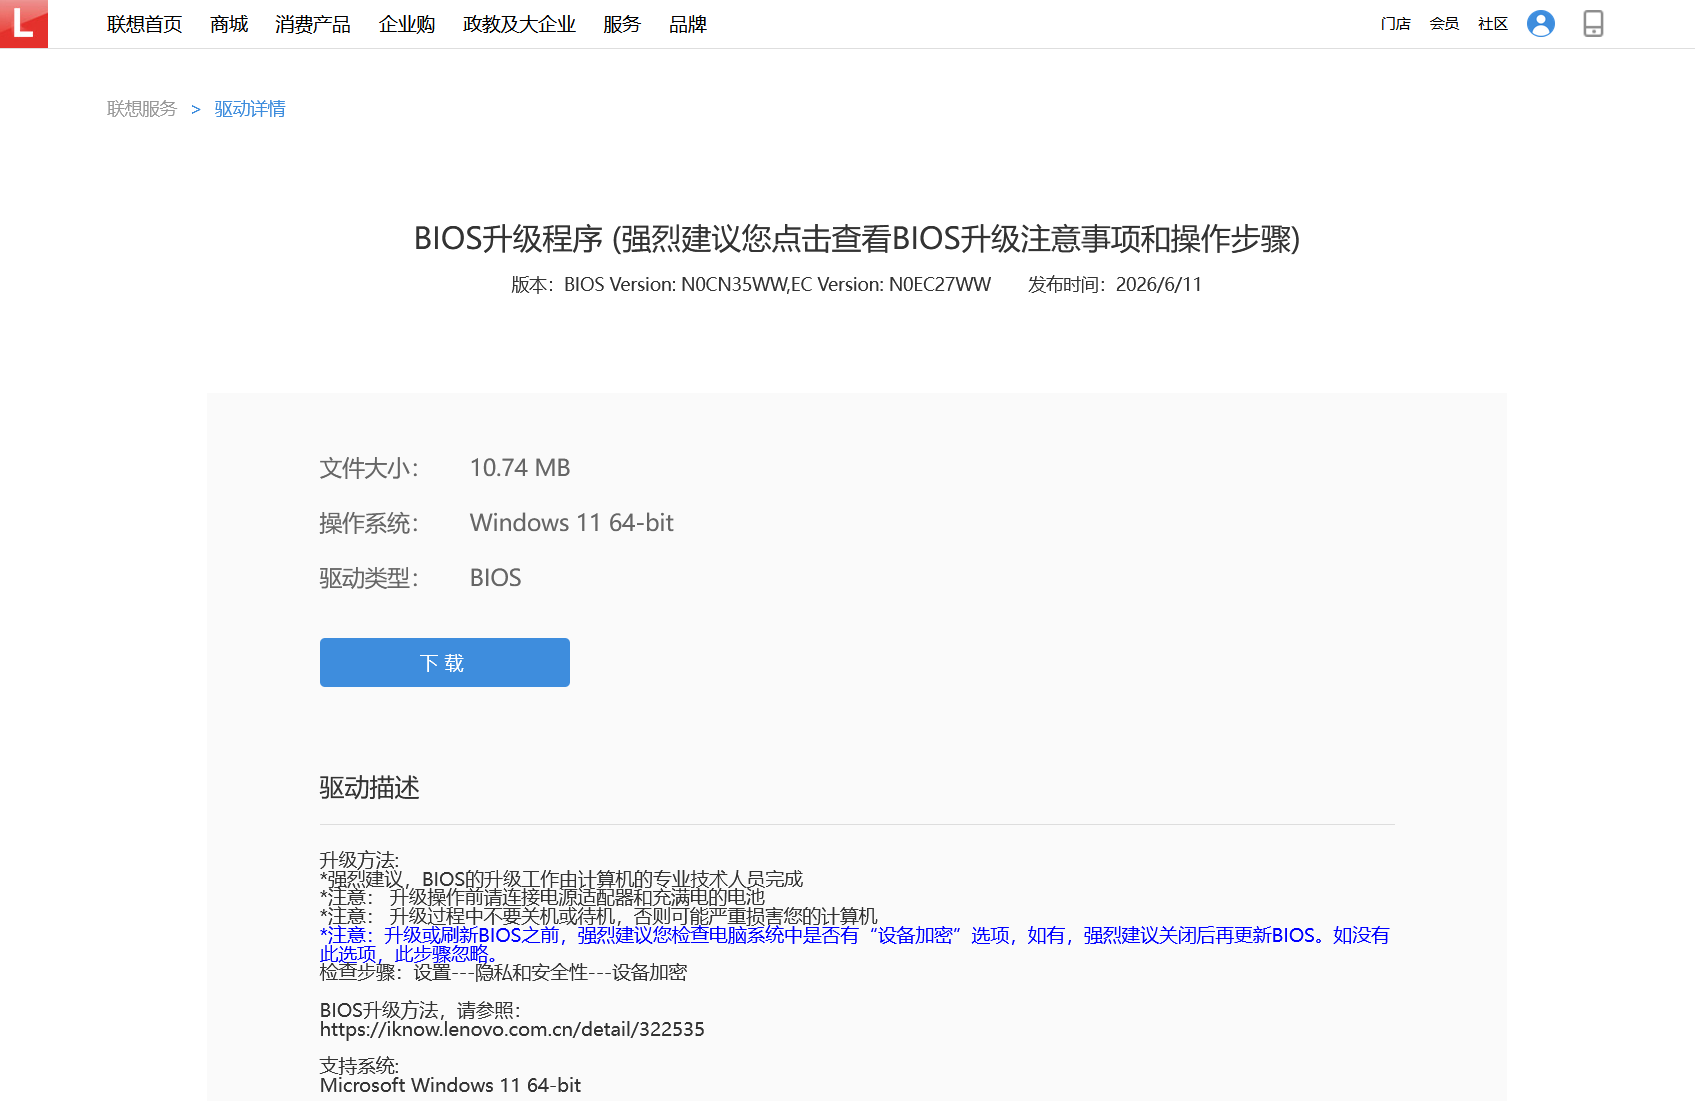Select the 服务 navigation item
The height and width of the screenshot is (1101, 1695).
622,24
